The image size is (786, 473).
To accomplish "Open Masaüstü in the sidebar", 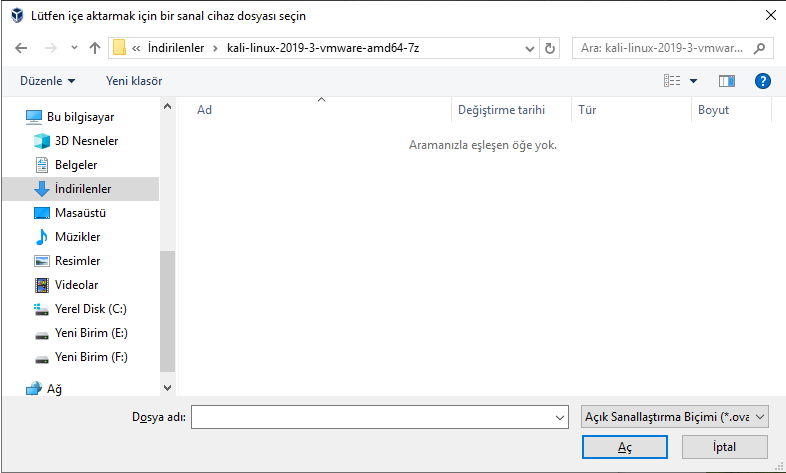I will [80, 213].
